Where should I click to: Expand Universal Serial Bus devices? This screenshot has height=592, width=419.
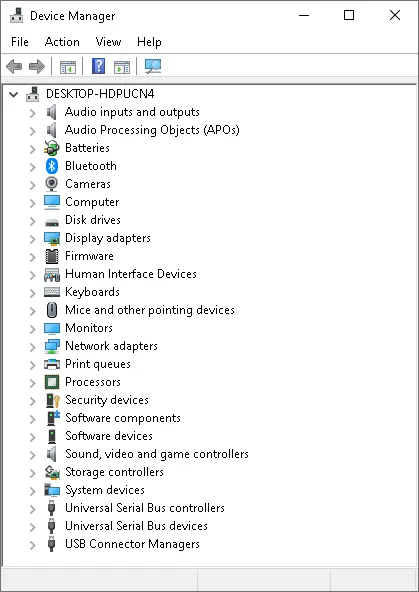(33, 527)
